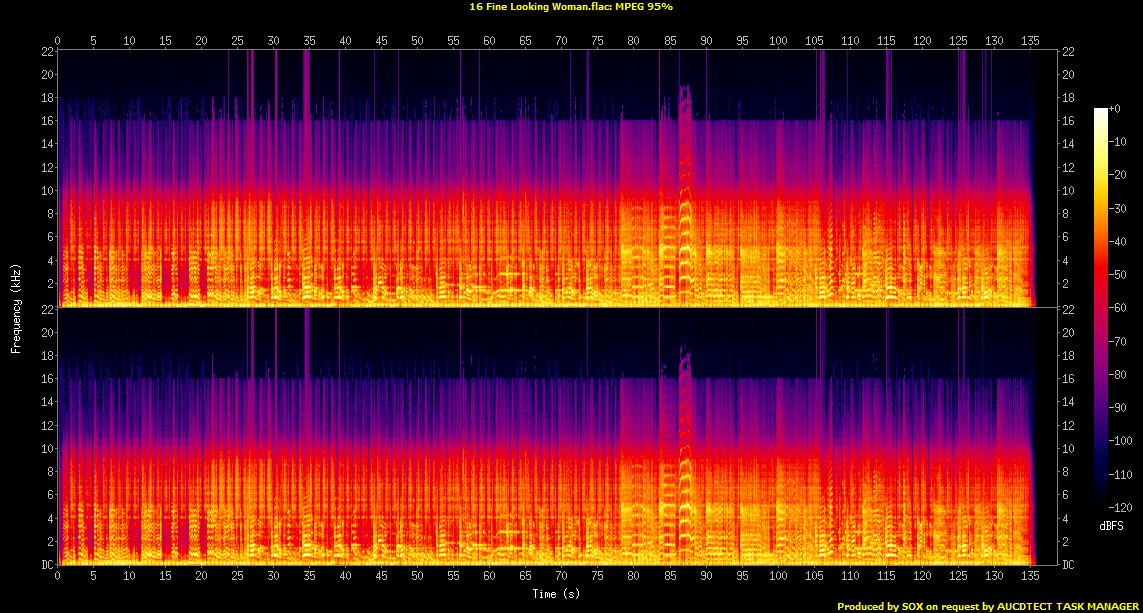The height and width of the screenshot is (613, 1143).
Task: Select the 50 second tick on top time axis
Action: (417, 41)
